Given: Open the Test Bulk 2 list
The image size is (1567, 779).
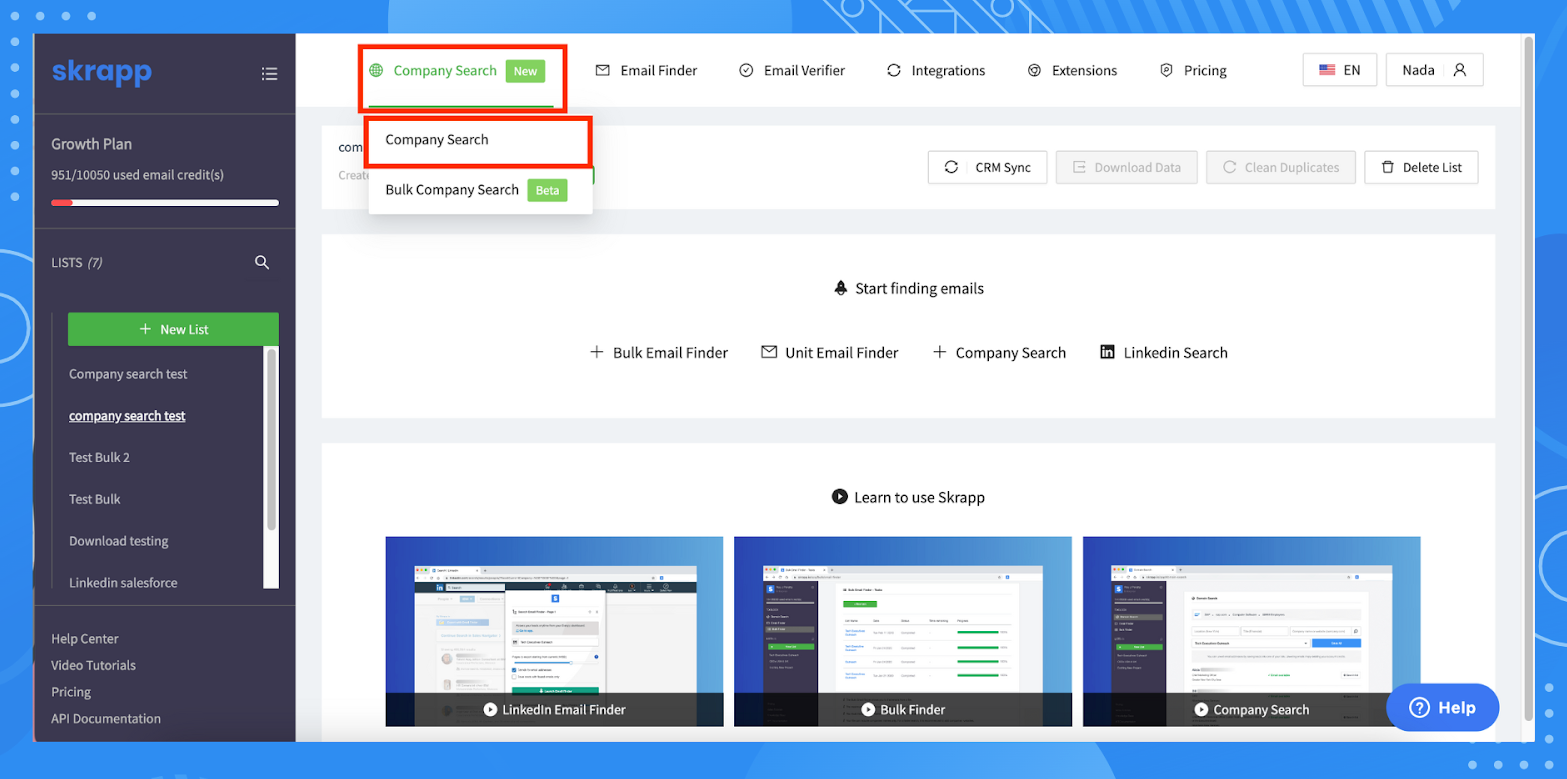Looking at the screenshot, I should [99, 457].
